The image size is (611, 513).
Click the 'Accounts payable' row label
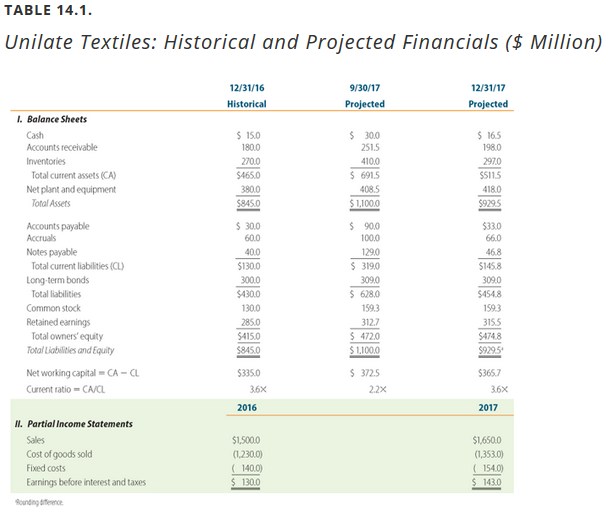58,226
